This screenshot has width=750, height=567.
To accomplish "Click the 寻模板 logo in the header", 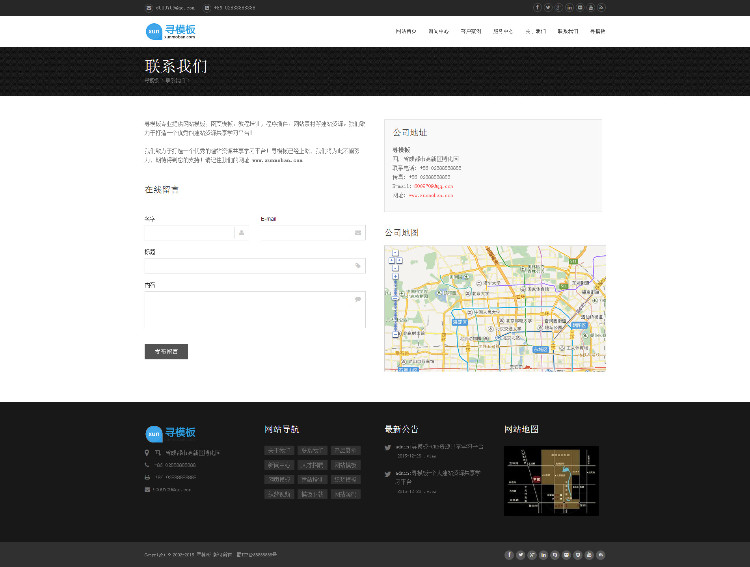I will (x=171, y=31).
